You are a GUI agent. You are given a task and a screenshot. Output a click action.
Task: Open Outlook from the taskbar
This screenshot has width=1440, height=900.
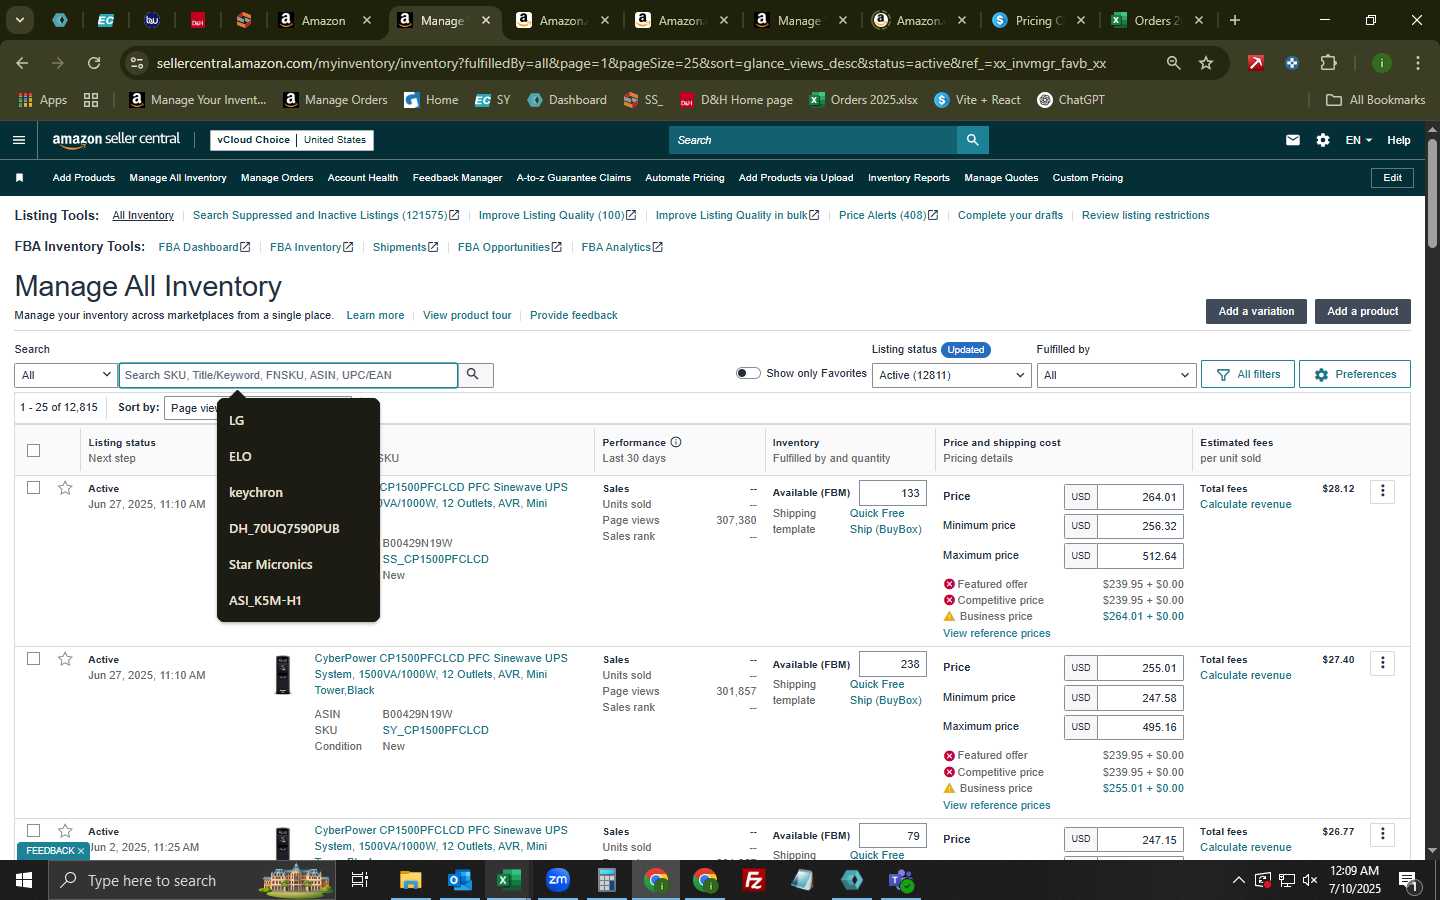tap(459, 880)
